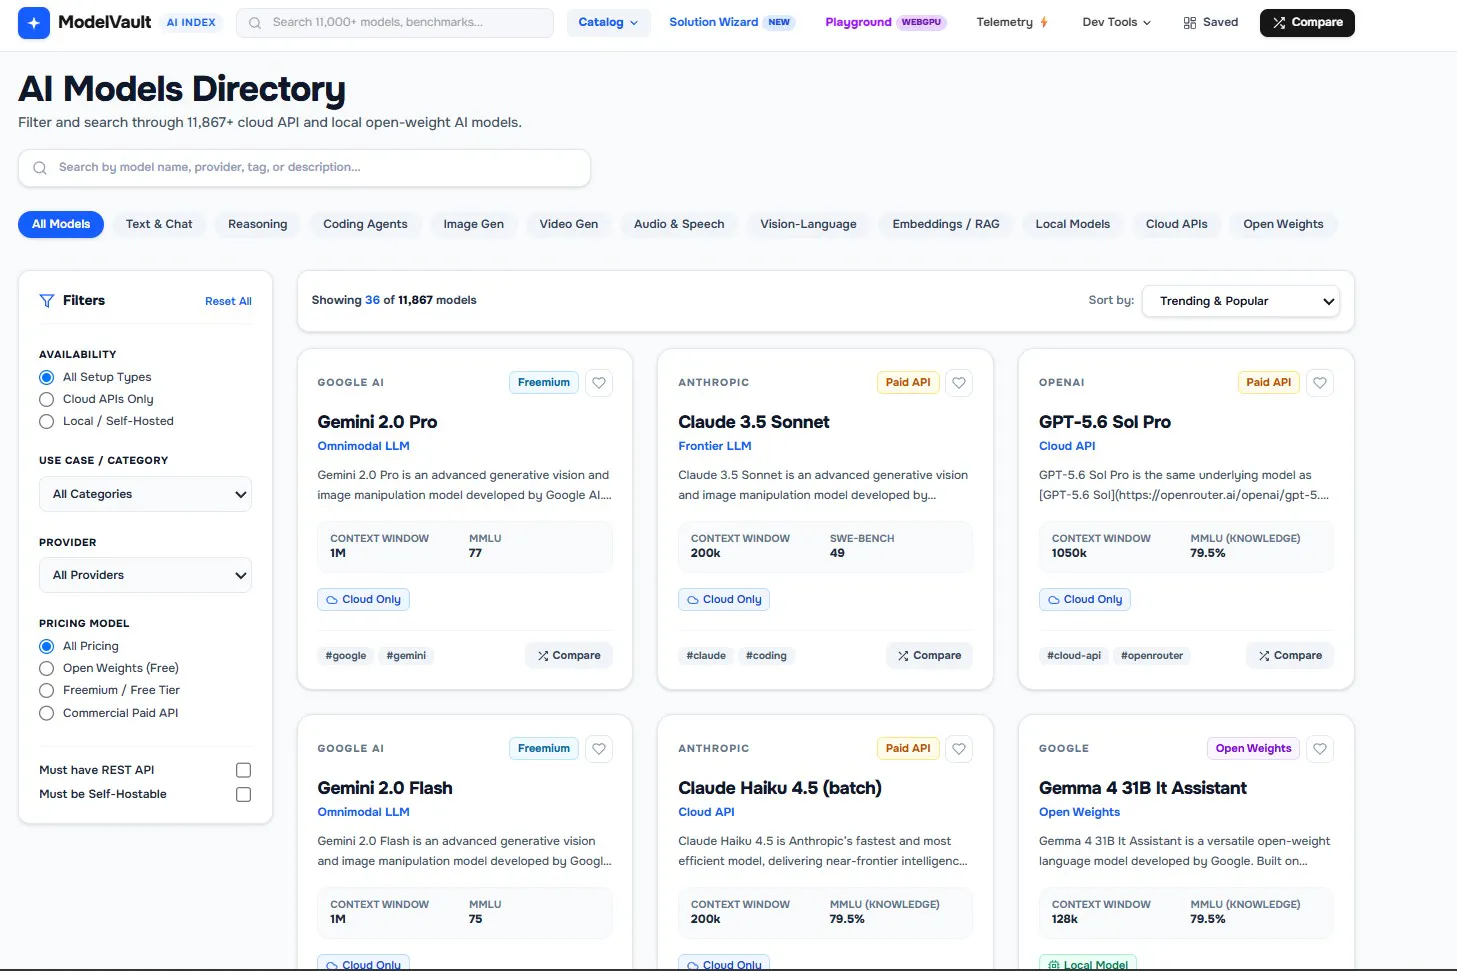Screen dimensions: 1457x971
Task: Enable Must have REST API checkbox
Action: point(243,770)
